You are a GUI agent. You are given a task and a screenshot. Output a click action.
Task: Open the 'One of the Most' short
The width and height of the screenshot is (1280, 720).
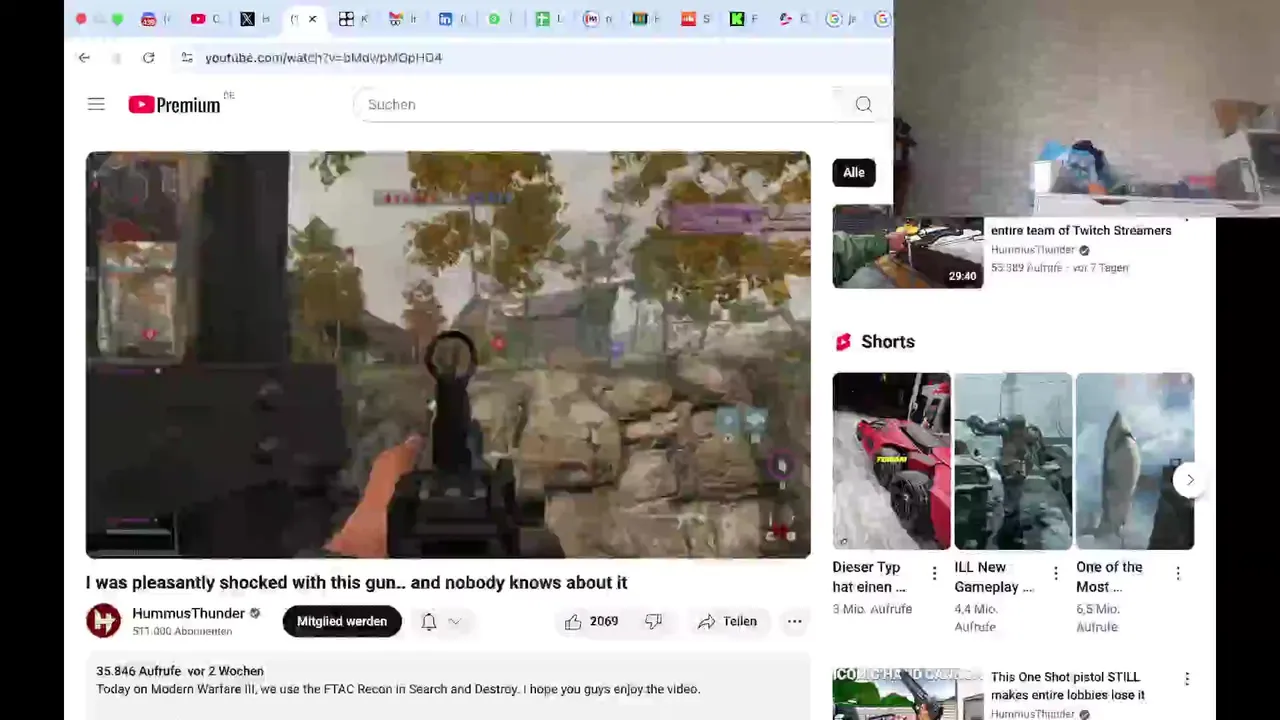pyautogui.click(x=1135, y=461)
